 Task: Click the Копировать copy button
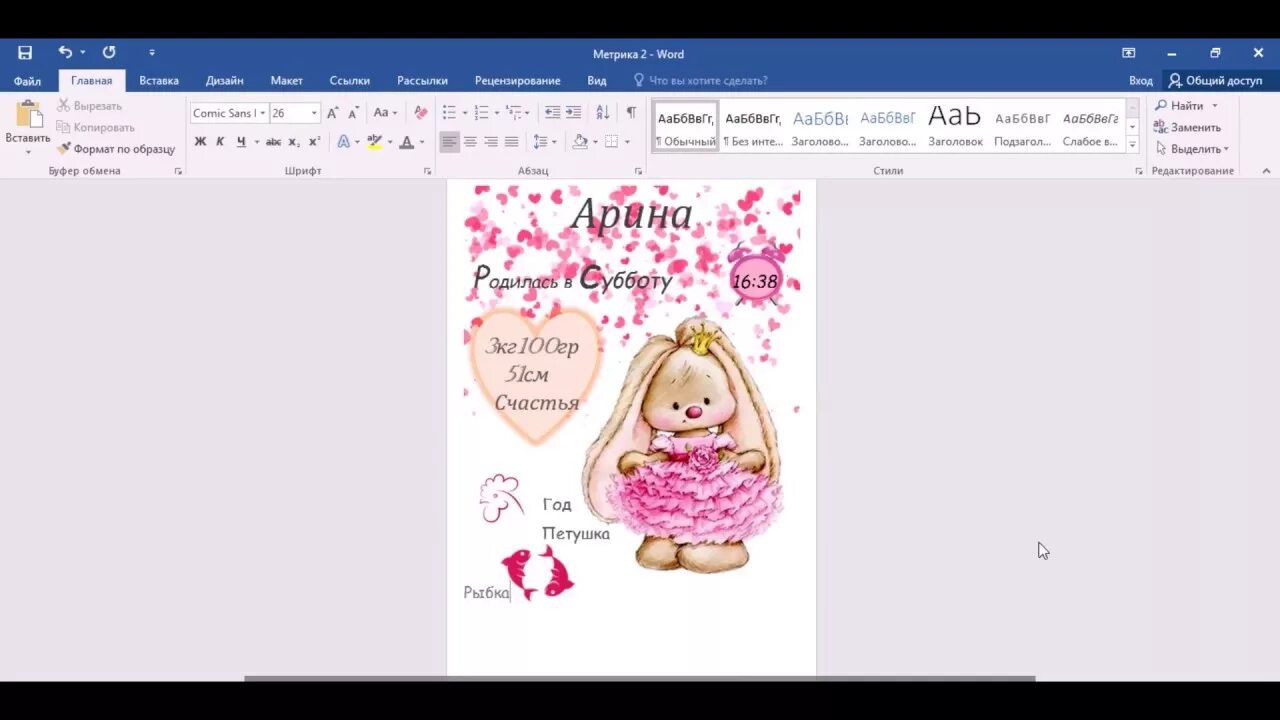(x=95, y=127)
